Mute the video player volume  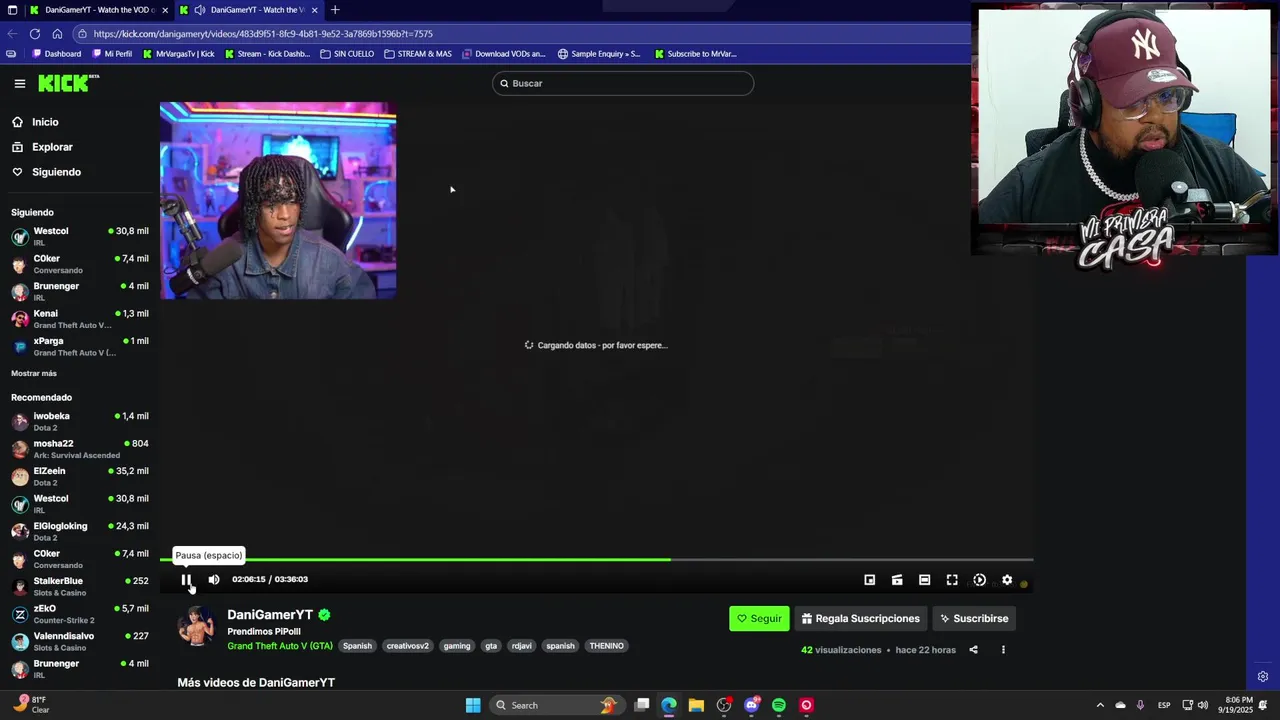tap(214, 579)
